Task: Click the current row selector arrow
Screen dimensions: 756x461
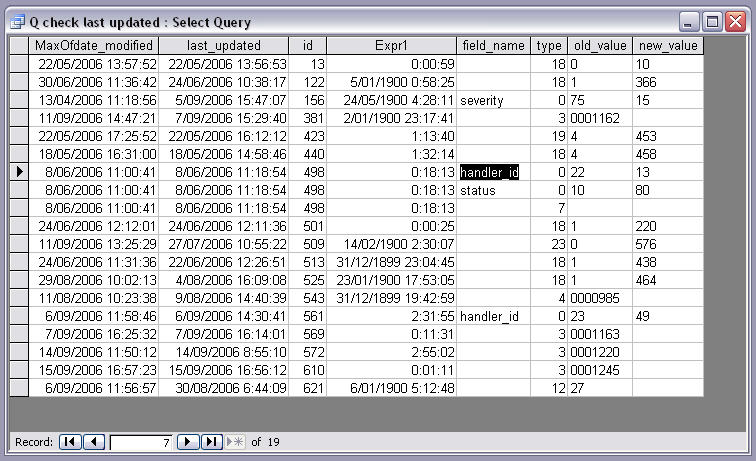Action: (x=19, y=173)
